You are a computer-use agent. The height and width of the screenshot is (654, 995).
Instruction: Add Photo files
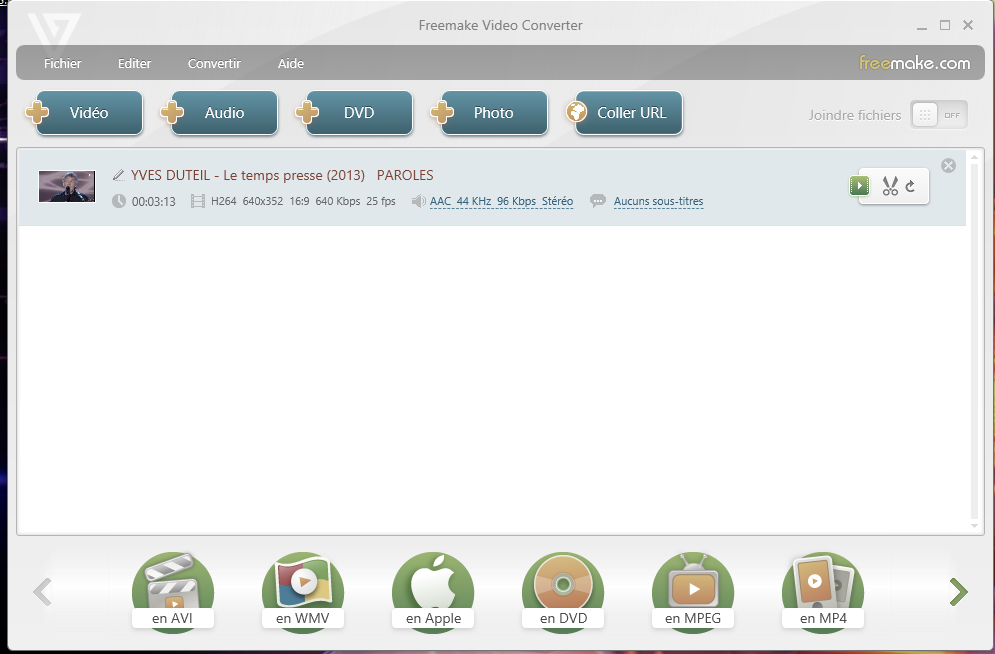pos(489,113)
